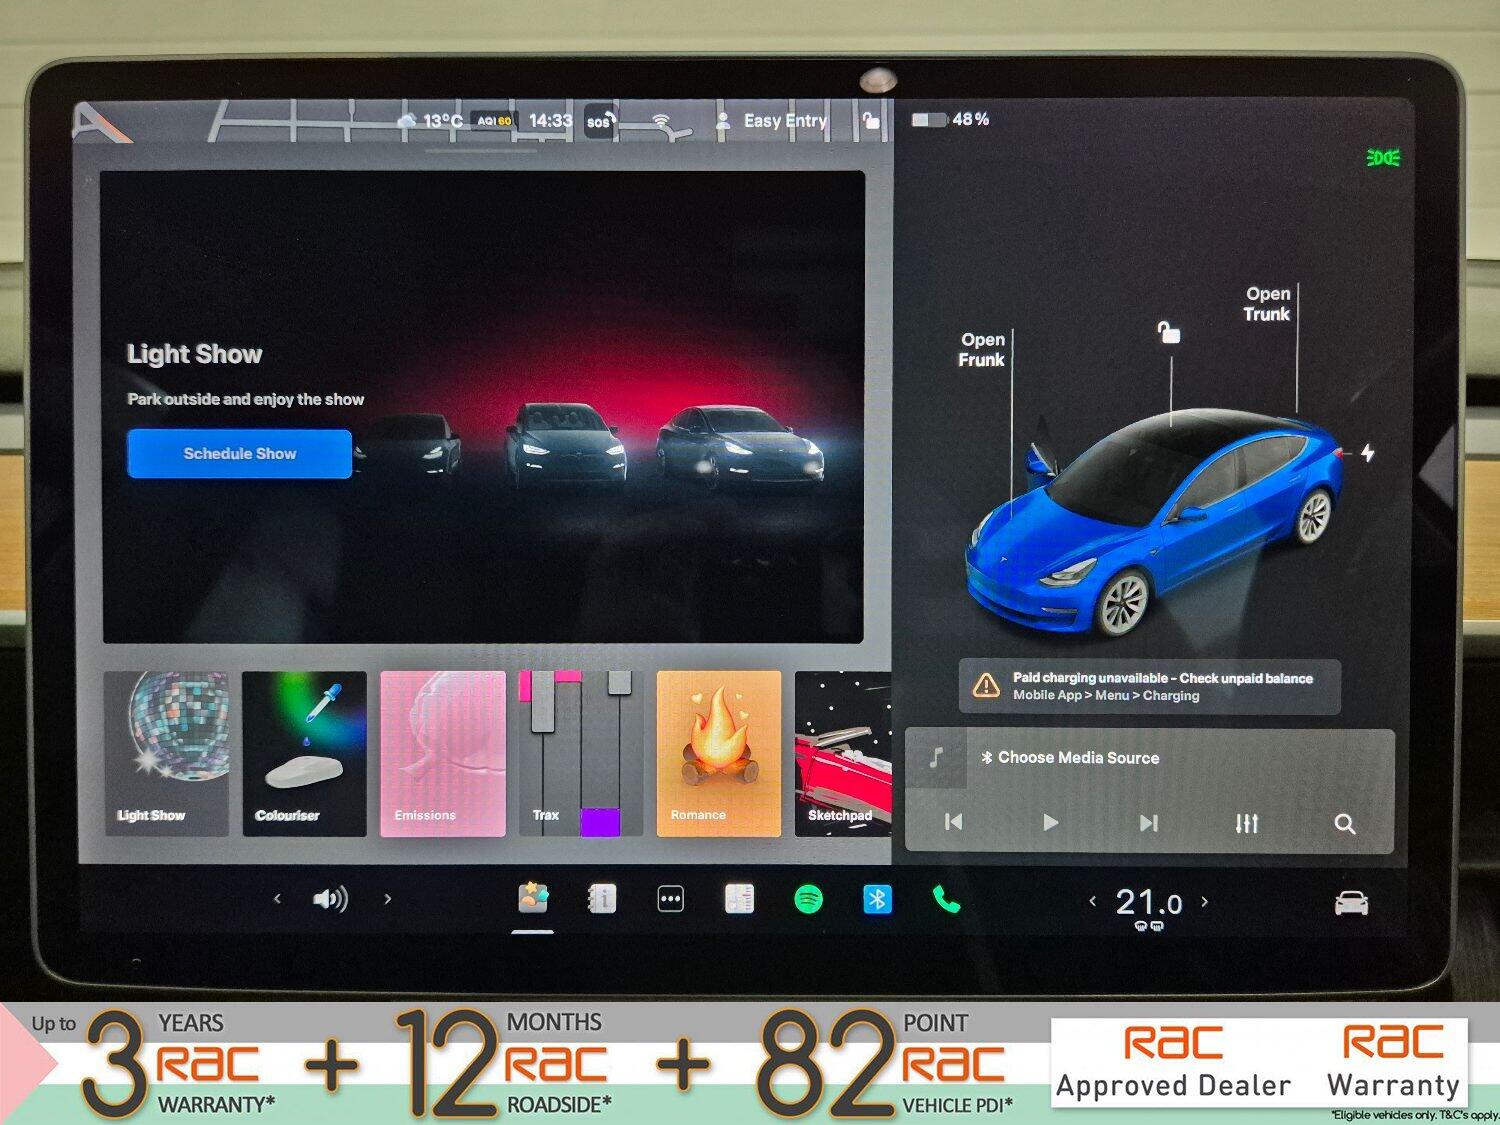Select the Colouriser toybox tile
This screenshot has height=1125, width=1500.
point(304,753)
